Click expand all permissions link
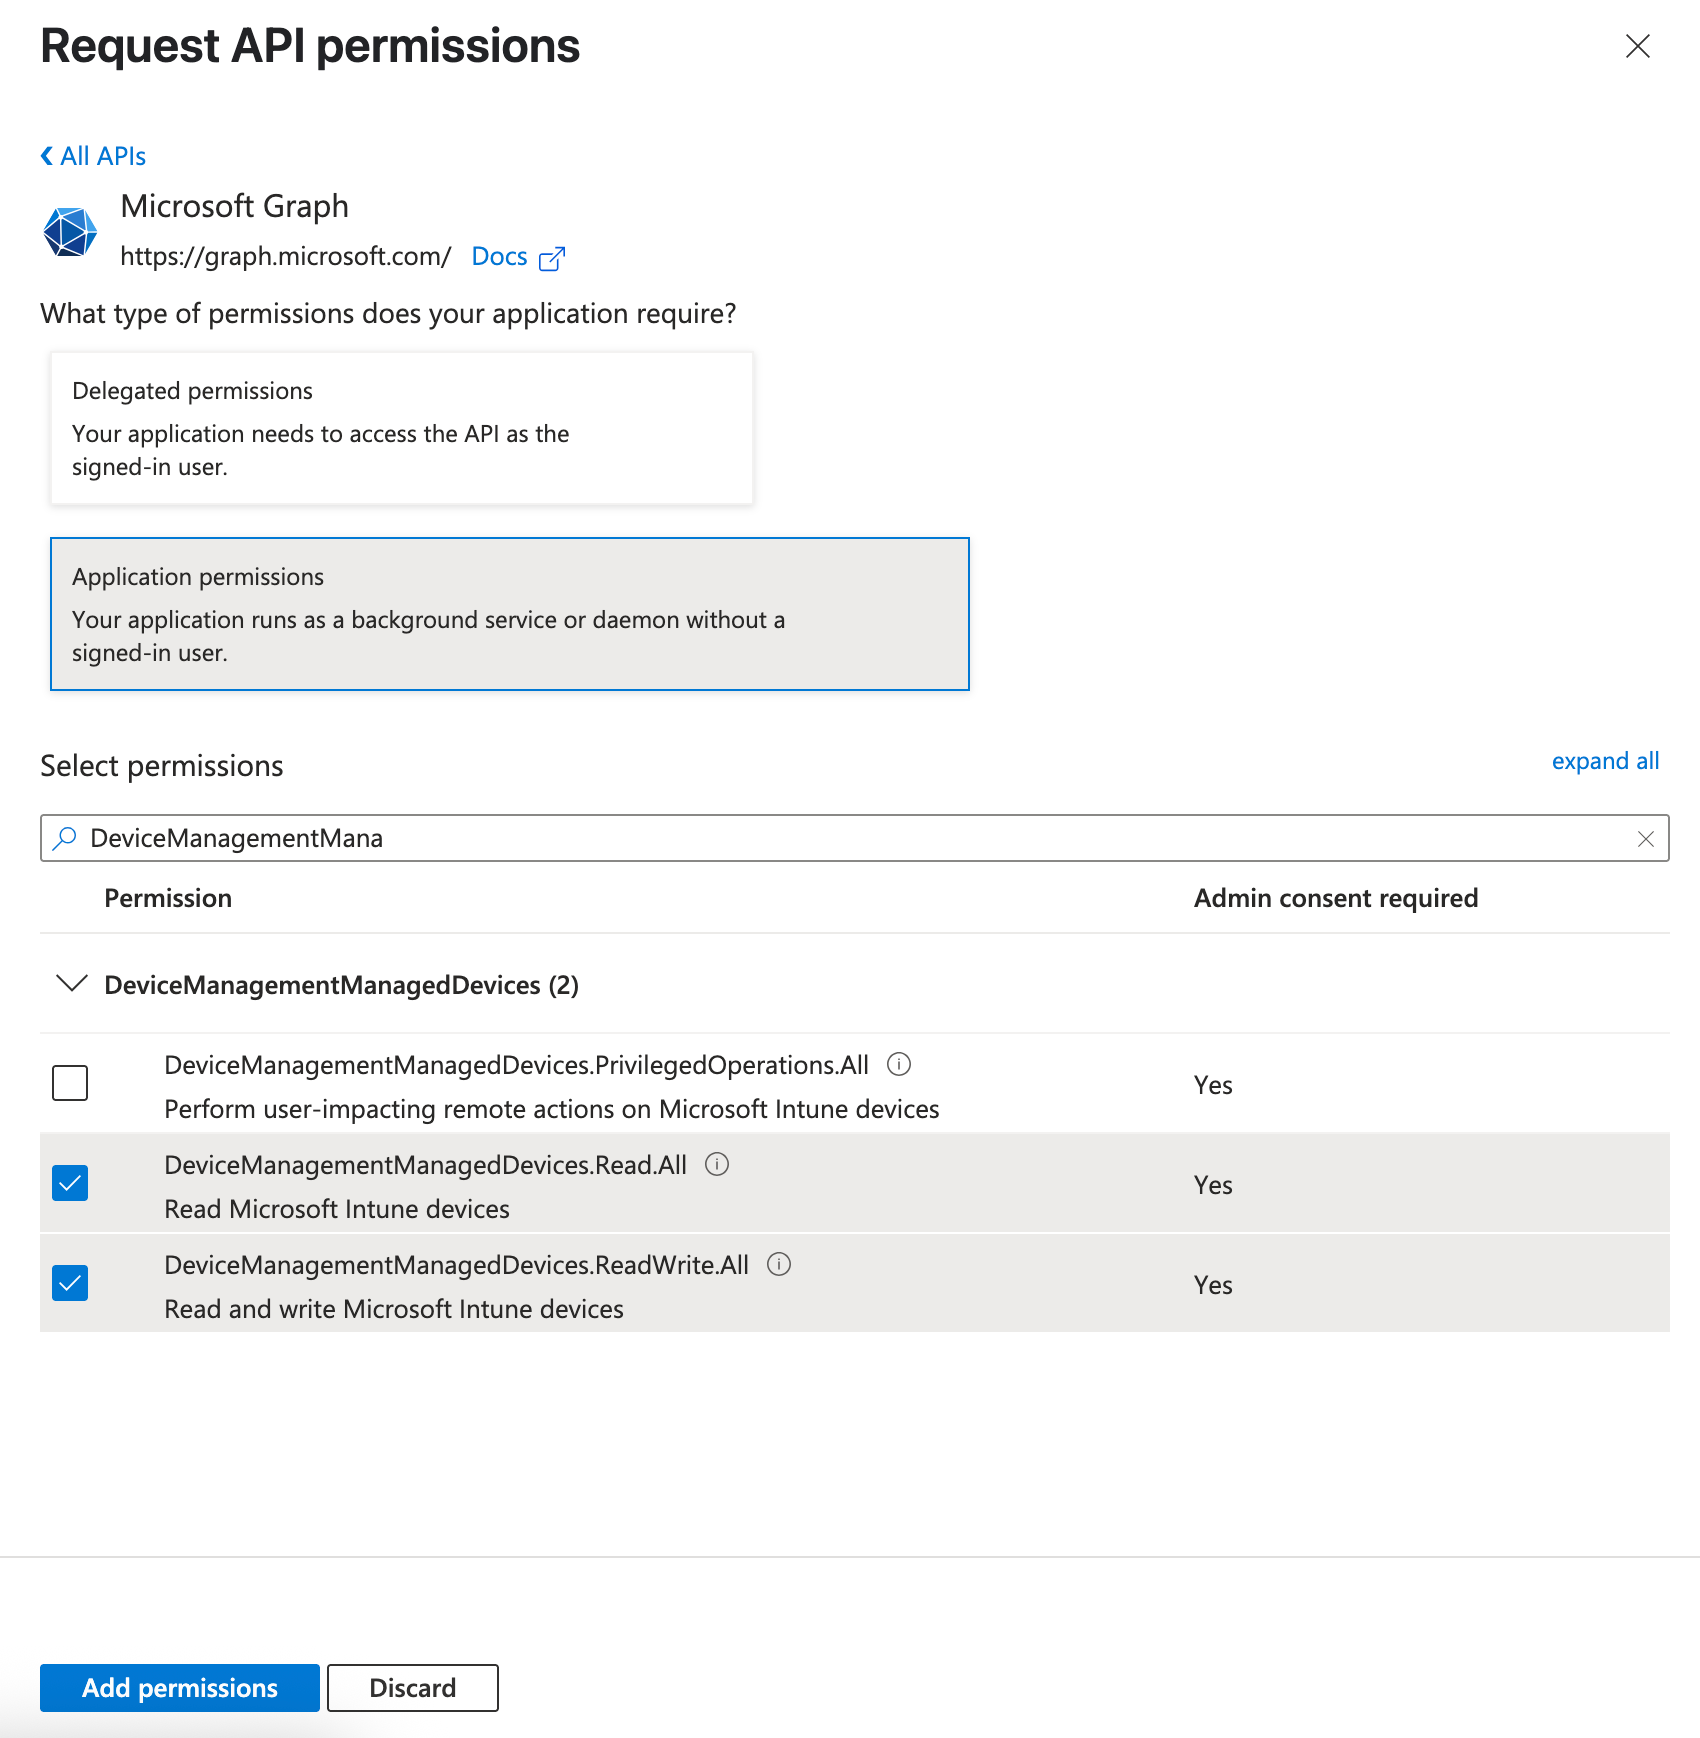1700x1738 pixels. pos(1604,761)
